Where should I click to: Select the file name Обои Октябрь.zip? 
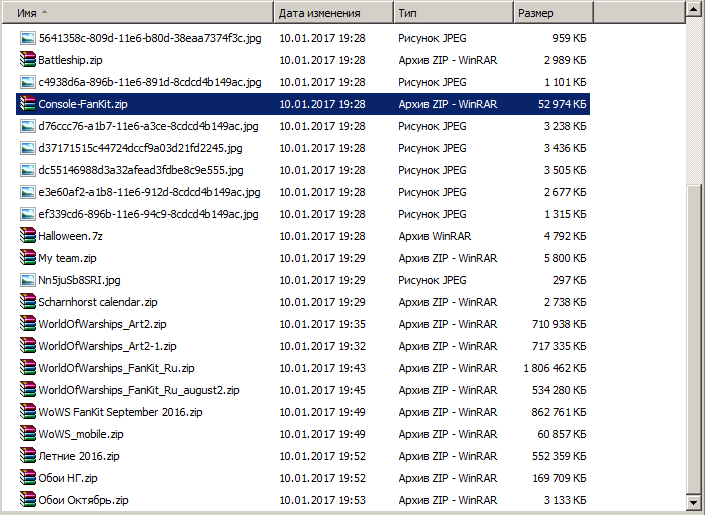[83, 501]
